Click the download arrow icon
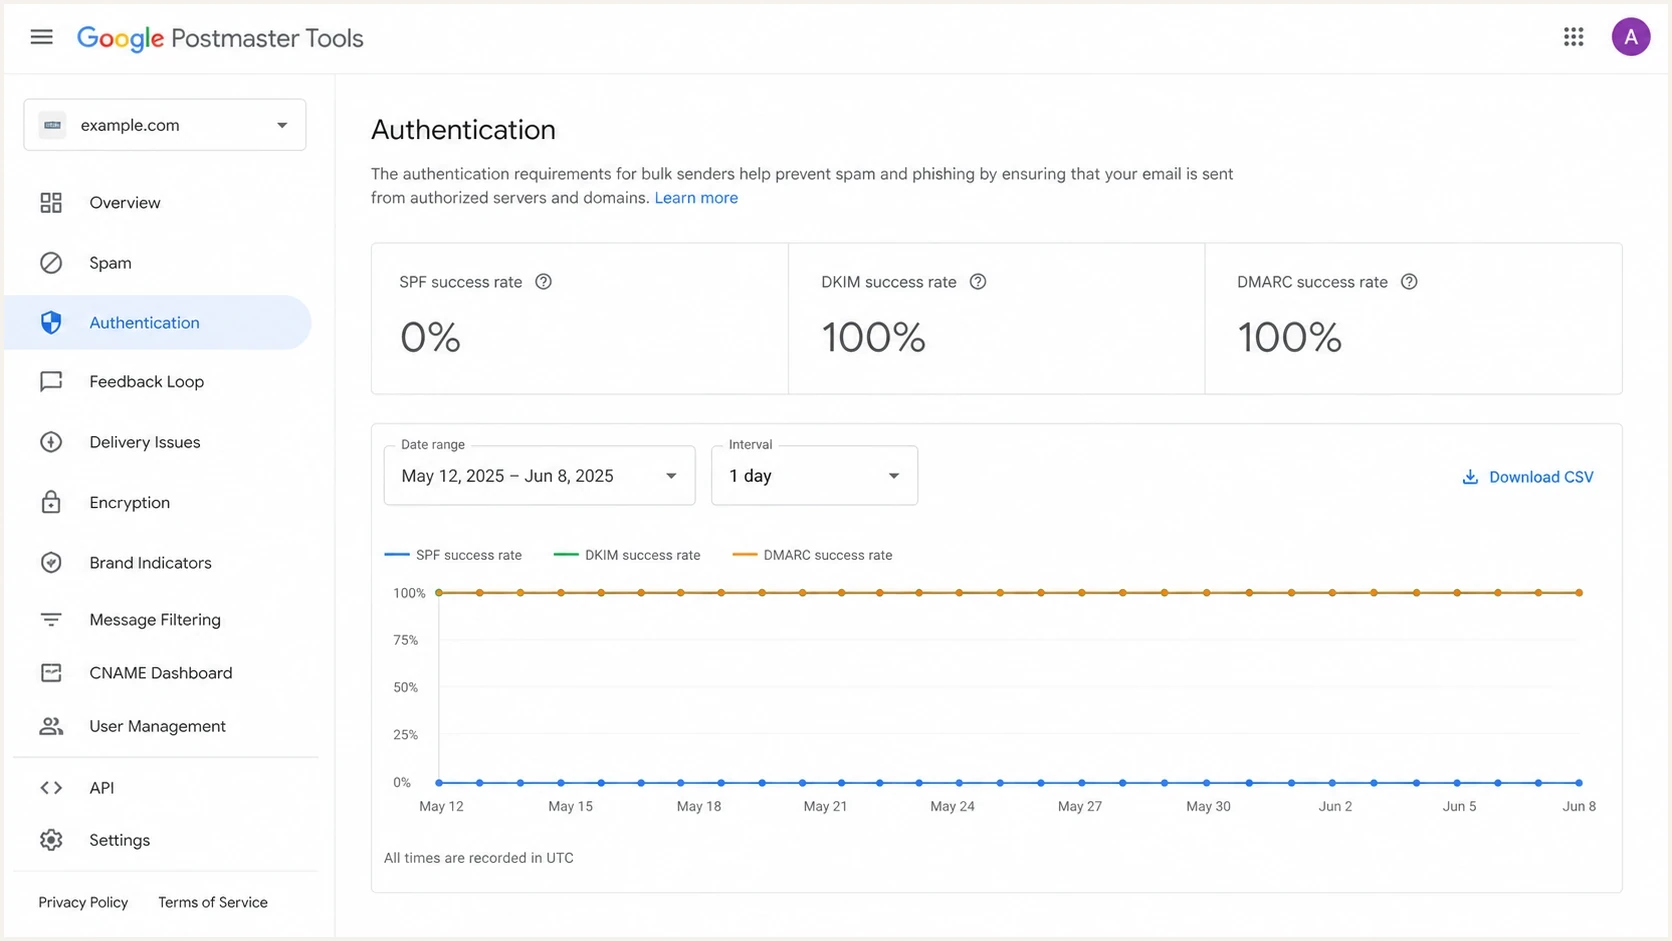Viewport: 1672px width, 941px height. (x=1470, y=477)
